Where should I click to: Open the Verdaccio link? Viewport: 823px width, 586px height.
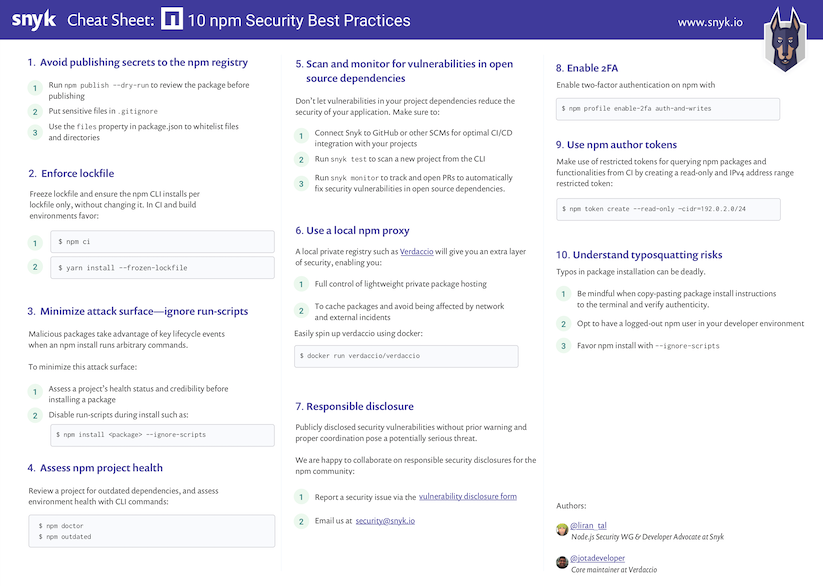(416, 251)
